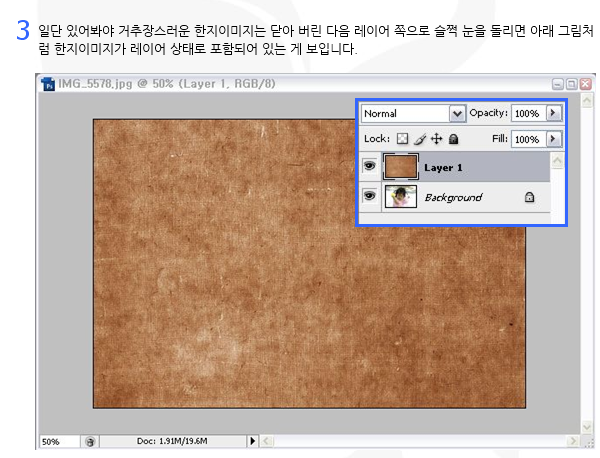
Task: Hide the Background layer eye icon
Action: point(370,196)
